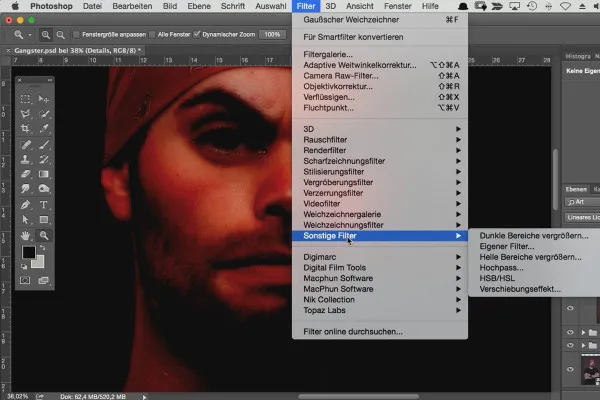Select the Eraser tool
The image size is (600, 400).
(x=25, y=174)
